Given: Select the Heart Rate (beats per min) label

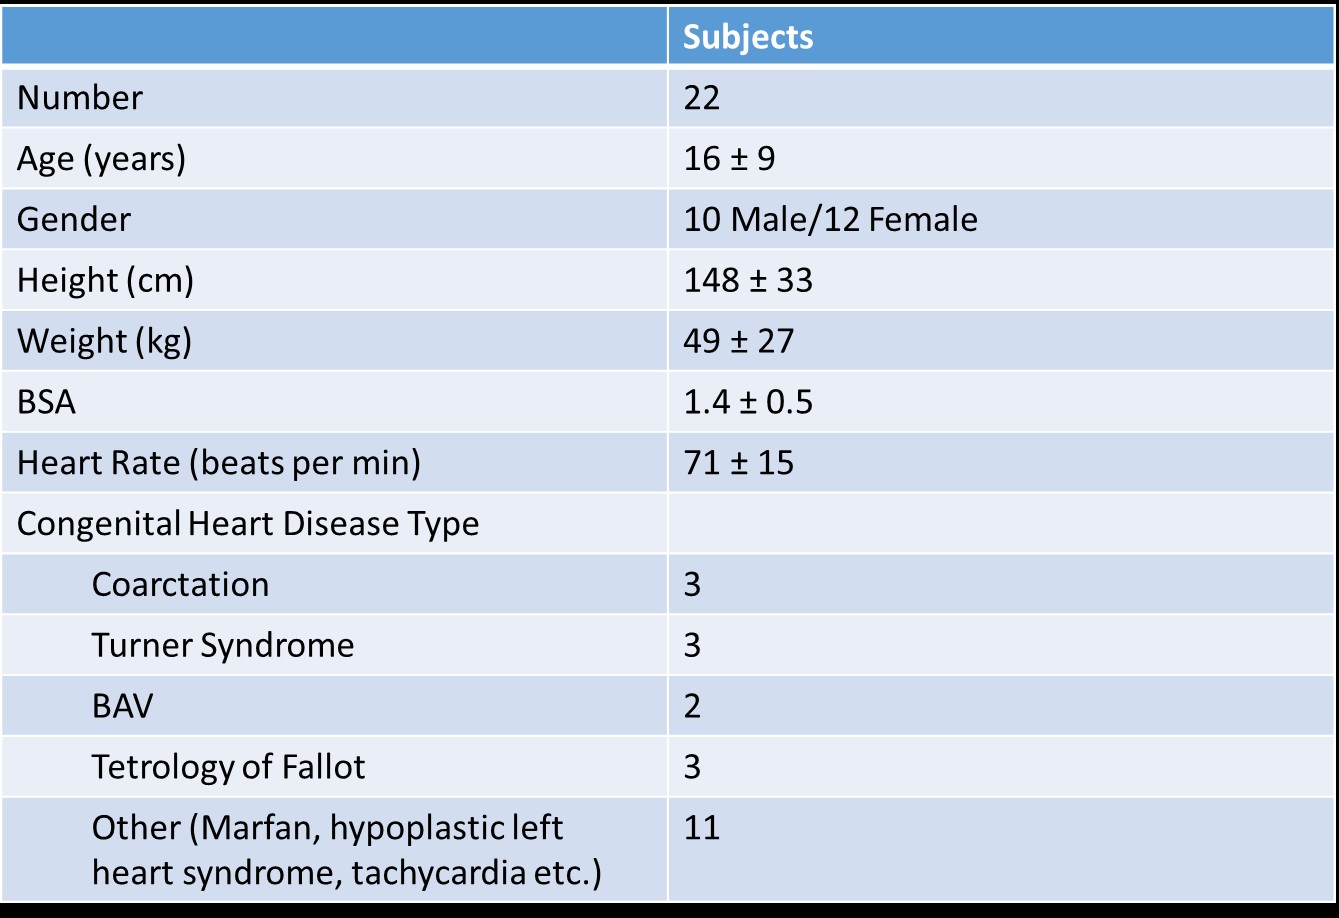Looking at the screenshot, I should (219, 464).
